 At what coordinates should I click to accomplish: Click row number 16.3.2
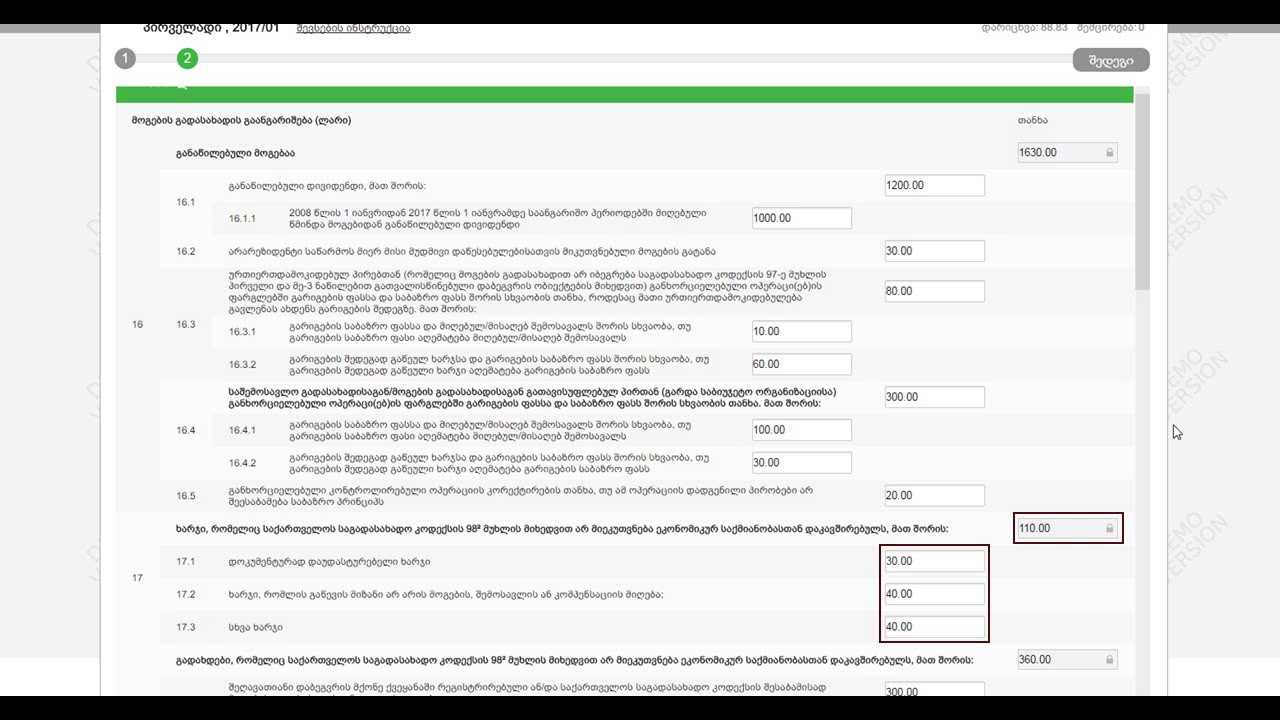pyautogui.click(x=242, y=365)
